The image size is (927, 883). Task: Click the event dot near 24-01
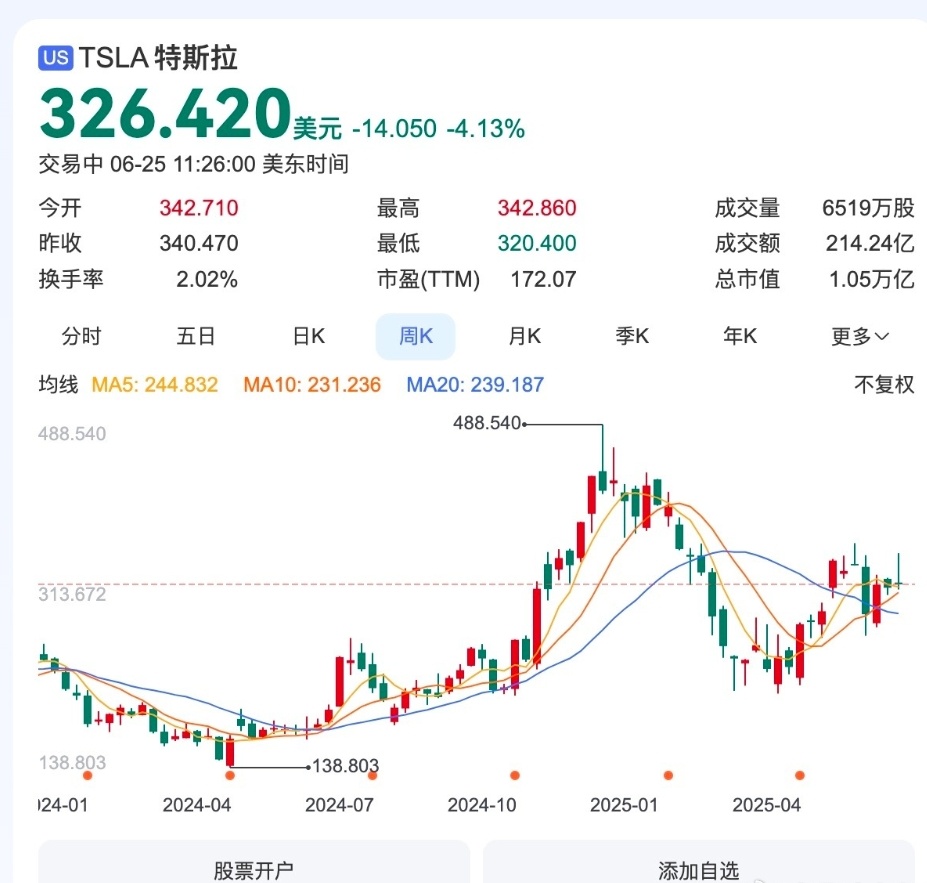(x=87, y=775)
